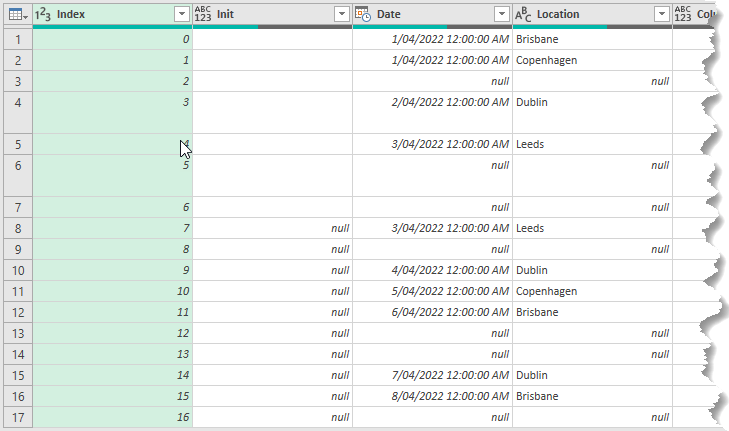729x431 pixels.
Task: Click Index value 10 cell
Action: coord(113,291)
